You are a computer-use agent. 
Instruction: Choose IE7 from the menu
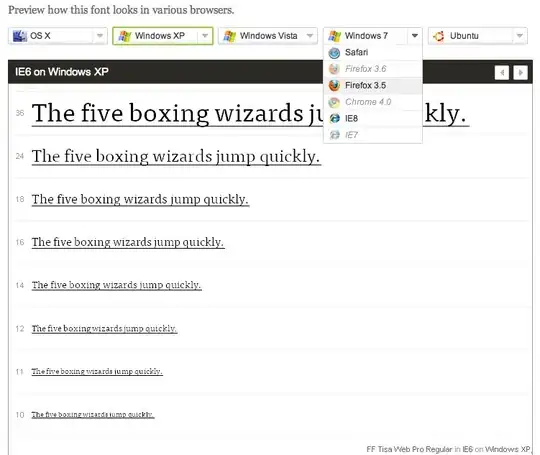pyautogui.click(x=373, y=135)
